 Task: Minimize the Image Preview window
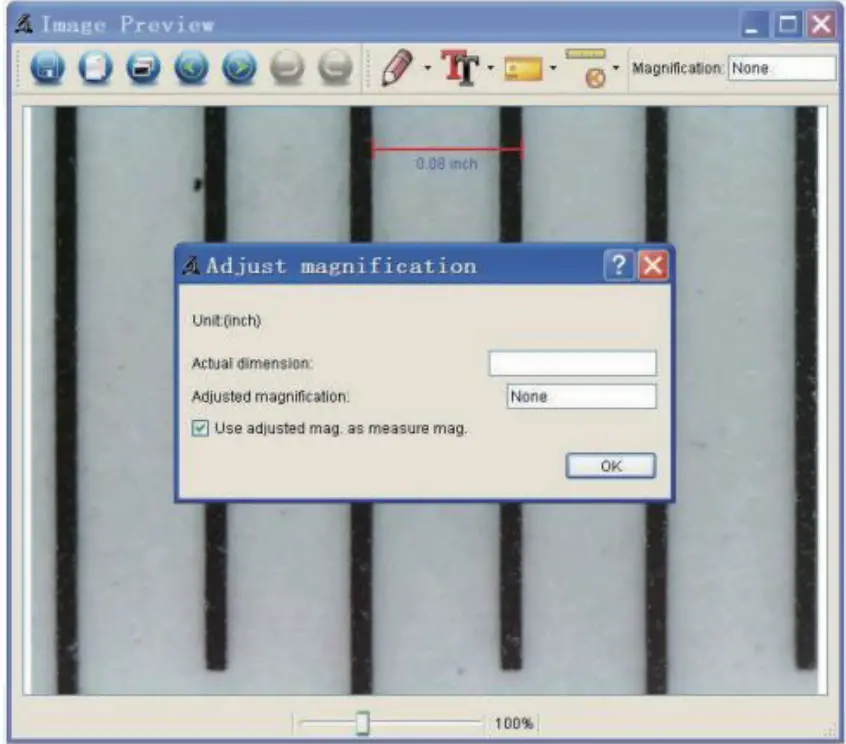click(752, 24)
